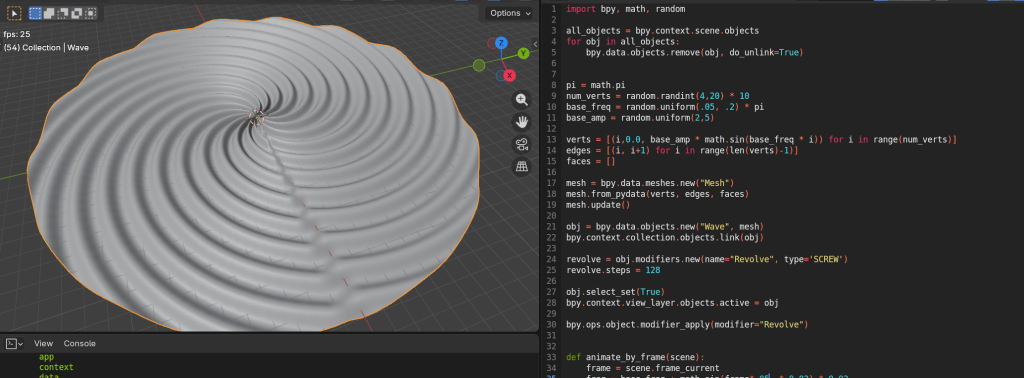Click the 'bpy.ops.object.modifier_apply' line
This screenshot has width=1024, height=378.
click(687, 324)
